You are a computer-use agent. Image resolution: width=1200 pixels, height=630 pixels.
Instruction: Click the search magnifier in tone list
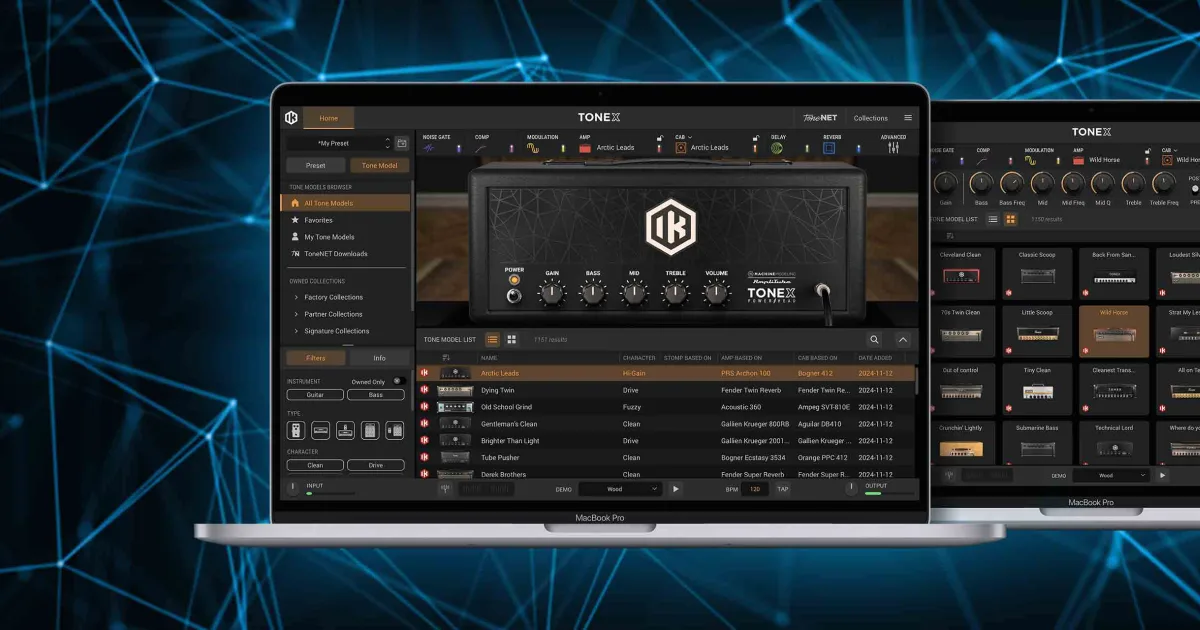(874, 340)
